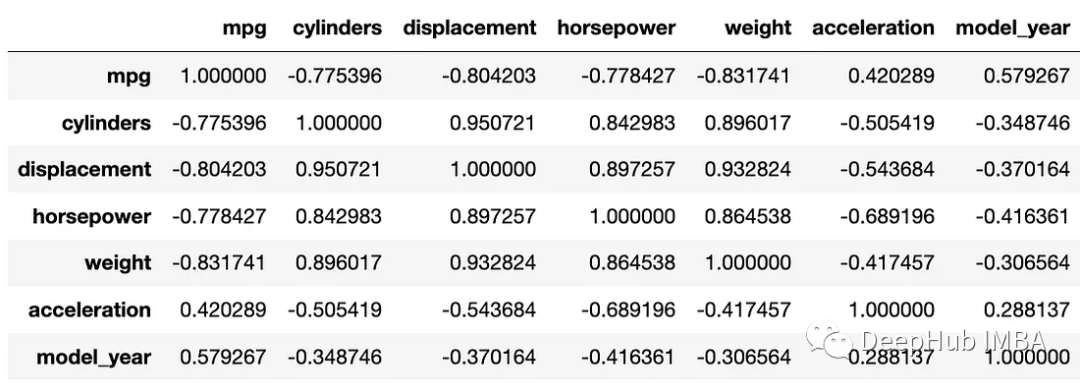
Task: Select the model_year row label
Action: point(94,358)
